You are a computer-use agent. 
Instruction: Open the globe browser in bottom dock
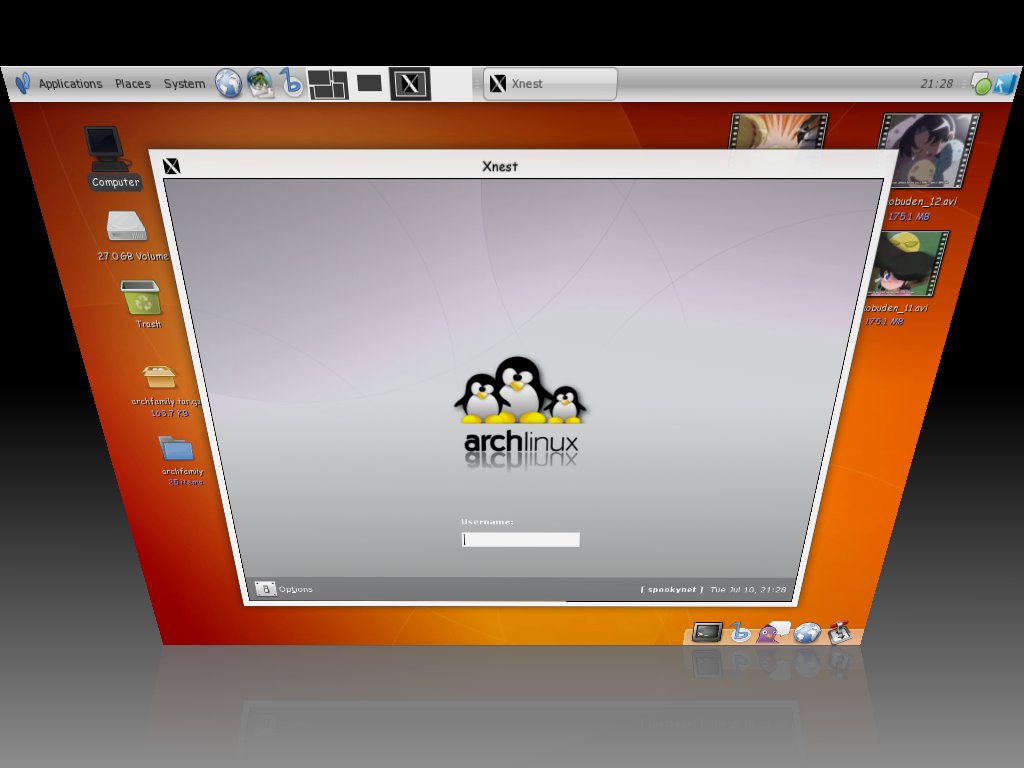pyautogui.click(x=807, y=632)
